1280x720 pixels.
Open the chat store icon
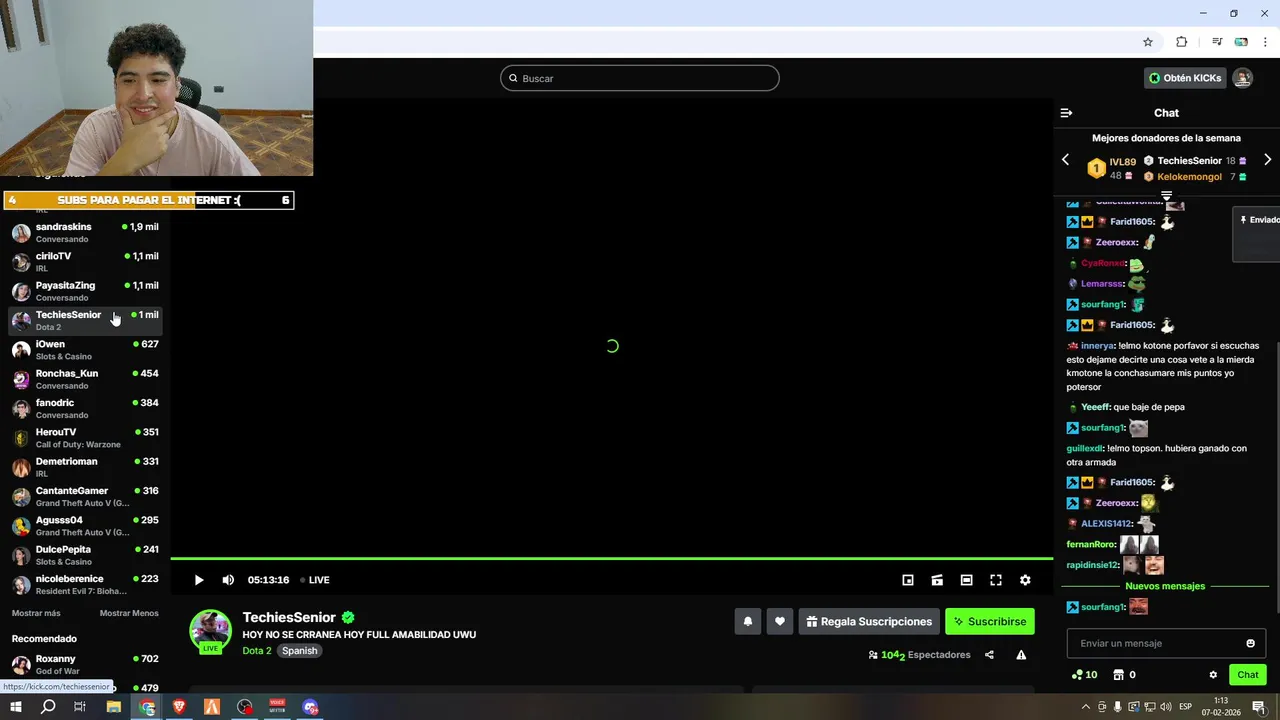[x=1124, y=675]
